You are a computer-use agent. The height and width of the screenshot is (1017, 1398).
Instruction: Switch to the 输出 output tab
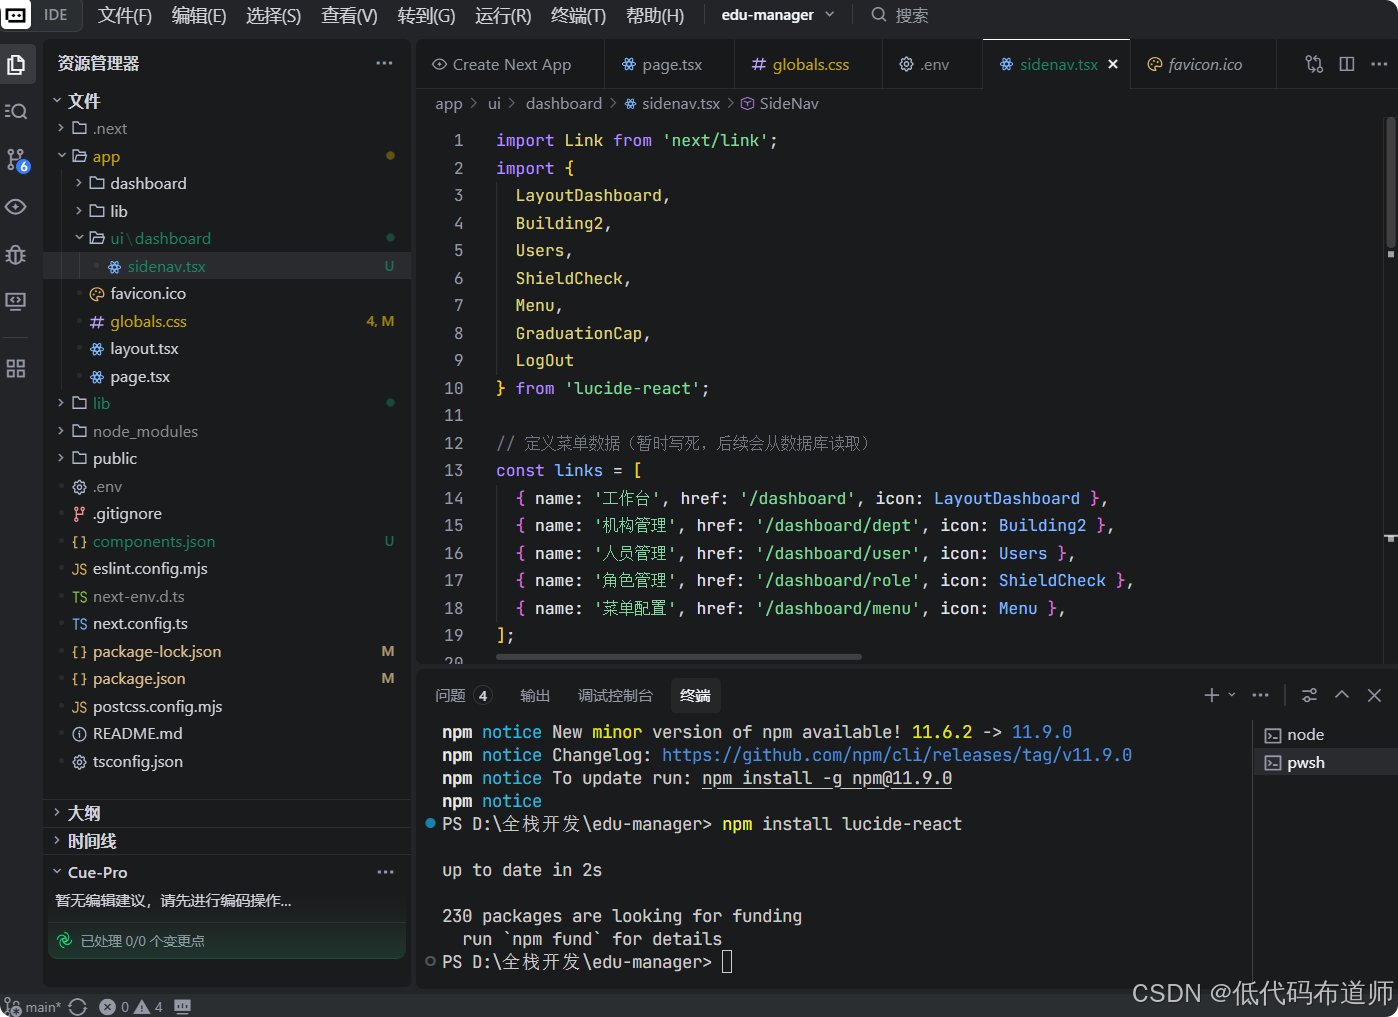(x=535, y=695)
